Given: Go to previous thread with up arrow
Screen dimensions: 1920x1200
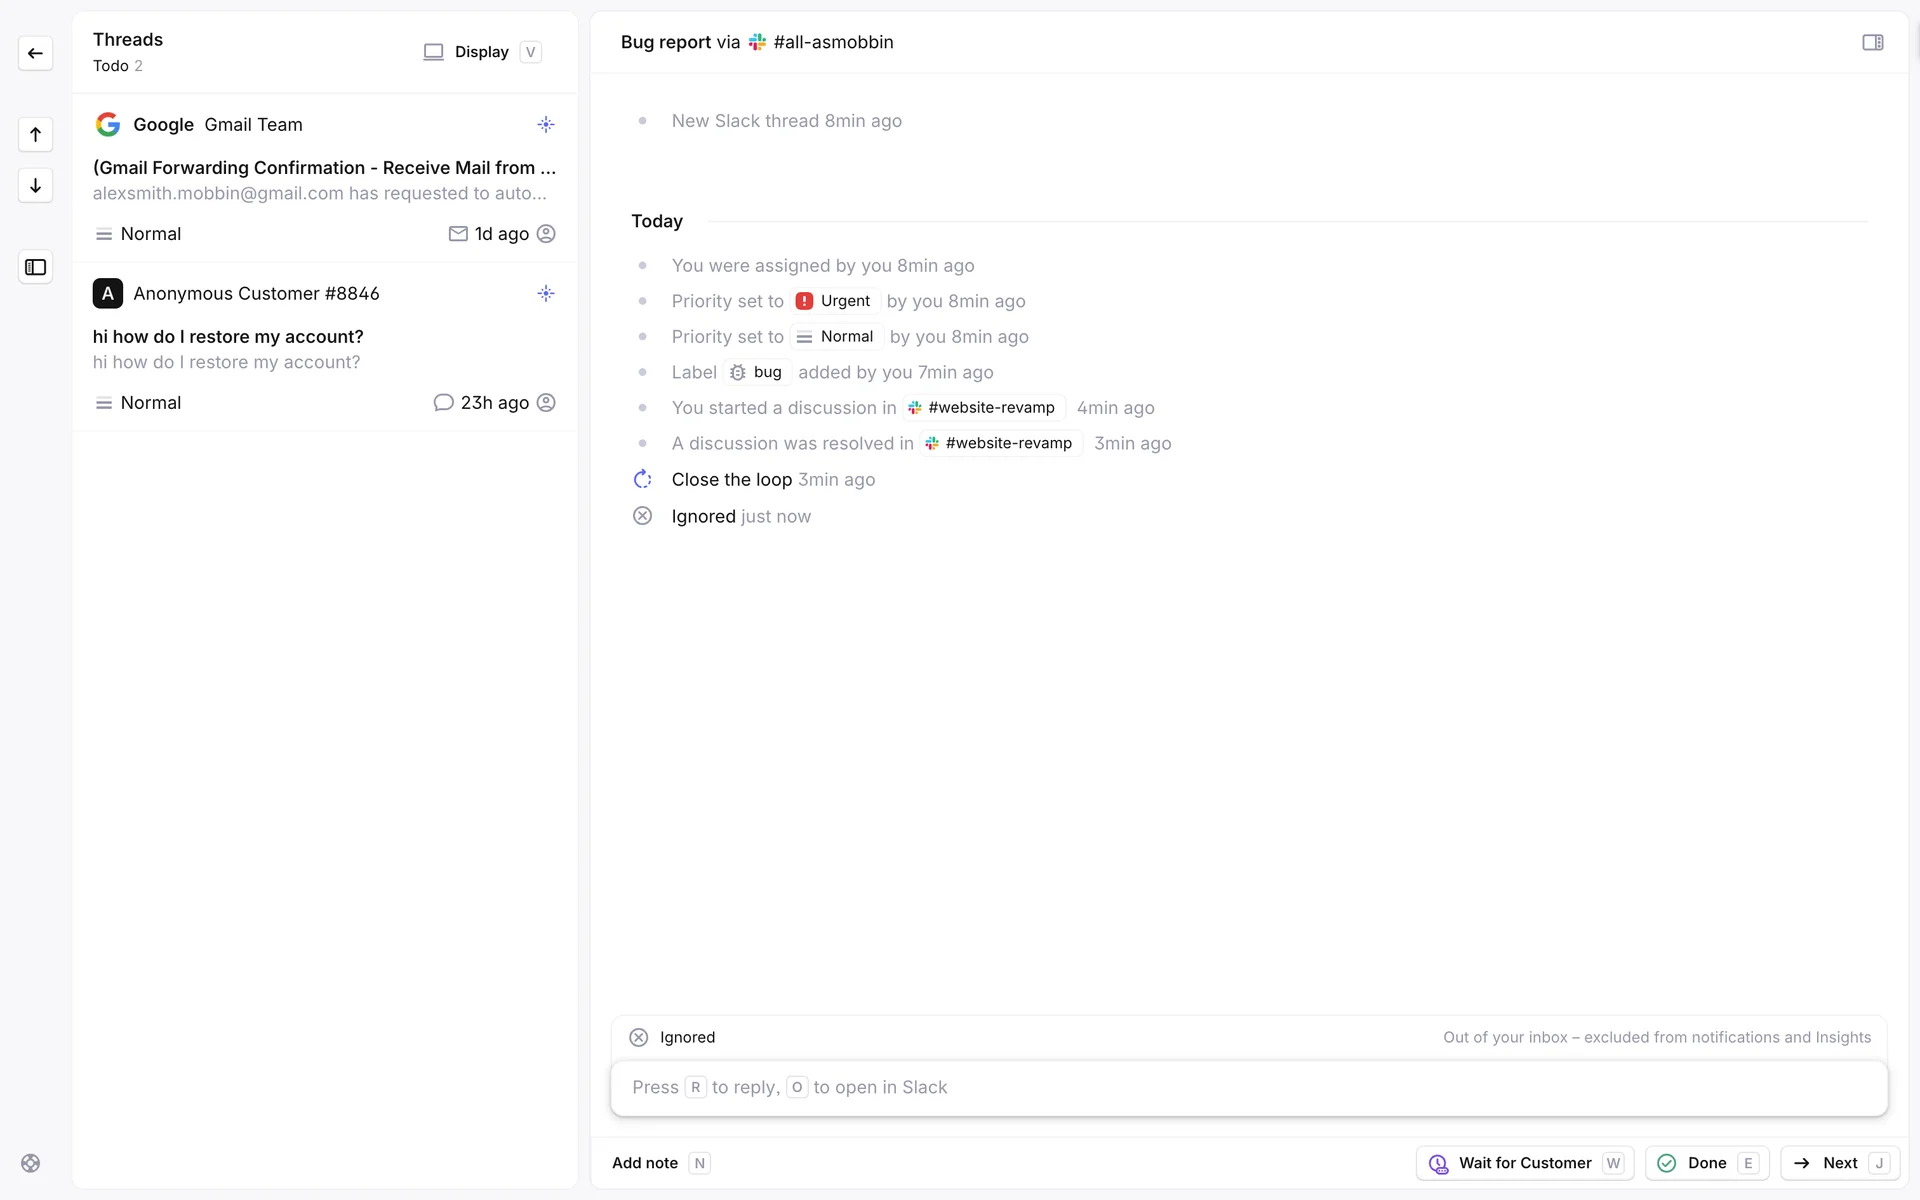Looking at the screenshot, I should pos(35,134).
